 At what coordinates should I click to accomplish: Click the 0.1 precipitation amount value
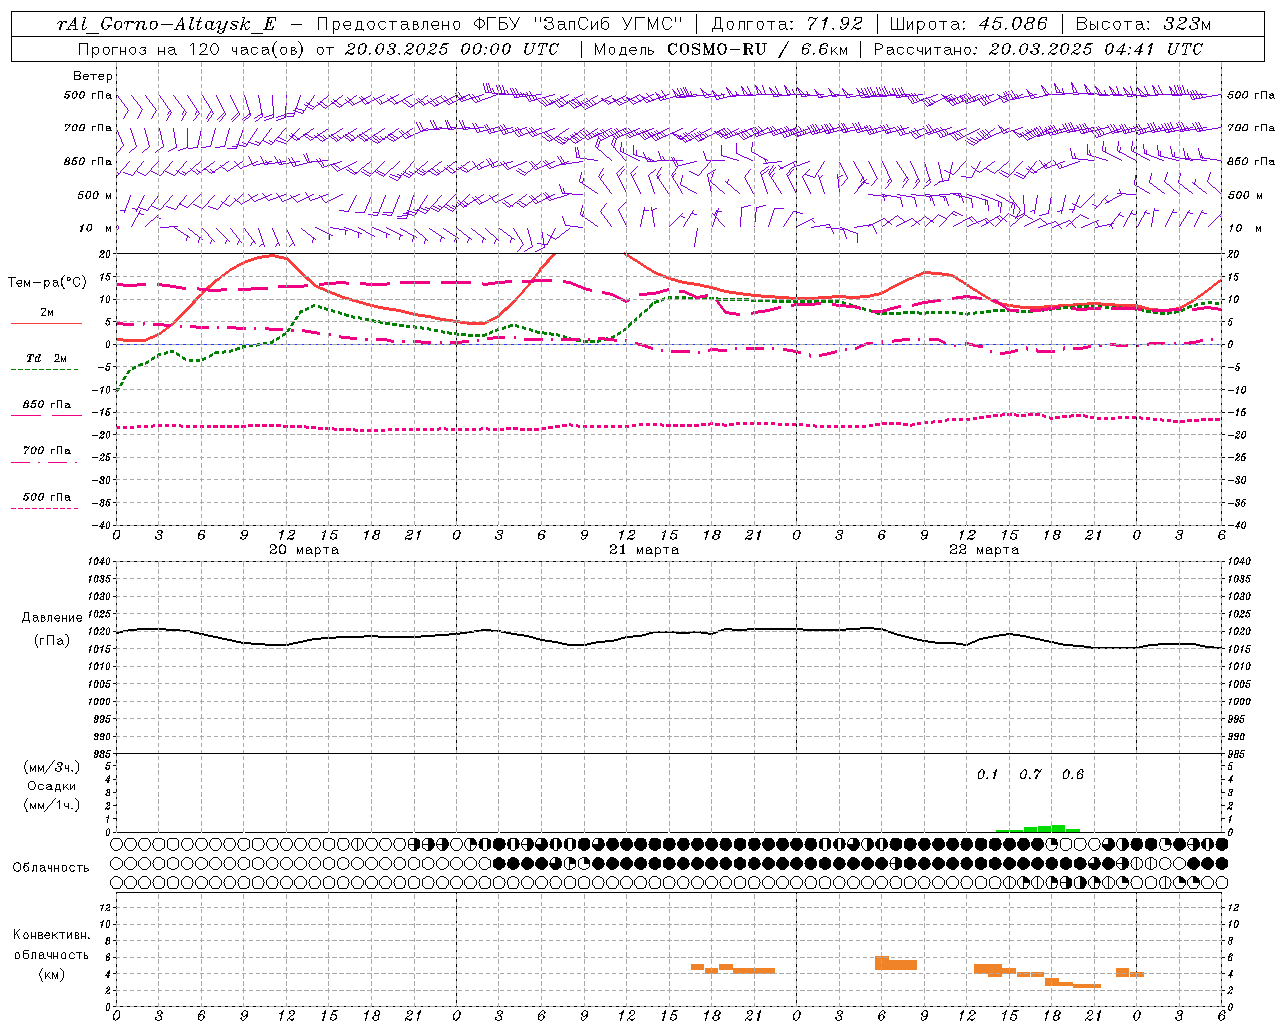[x=987, y=775]
